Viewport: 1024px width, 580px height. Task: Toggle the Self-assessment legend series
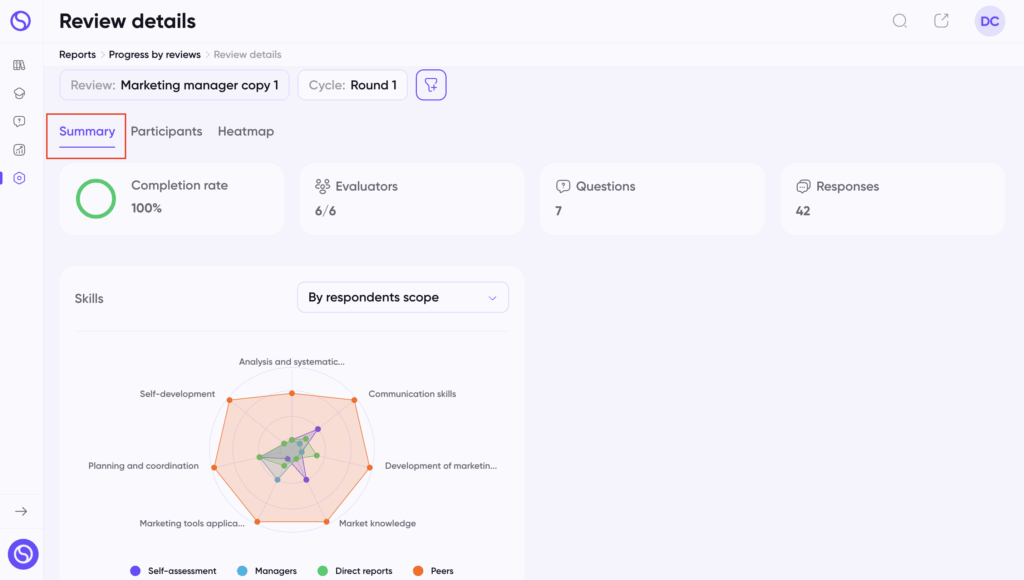pos(173,571)
